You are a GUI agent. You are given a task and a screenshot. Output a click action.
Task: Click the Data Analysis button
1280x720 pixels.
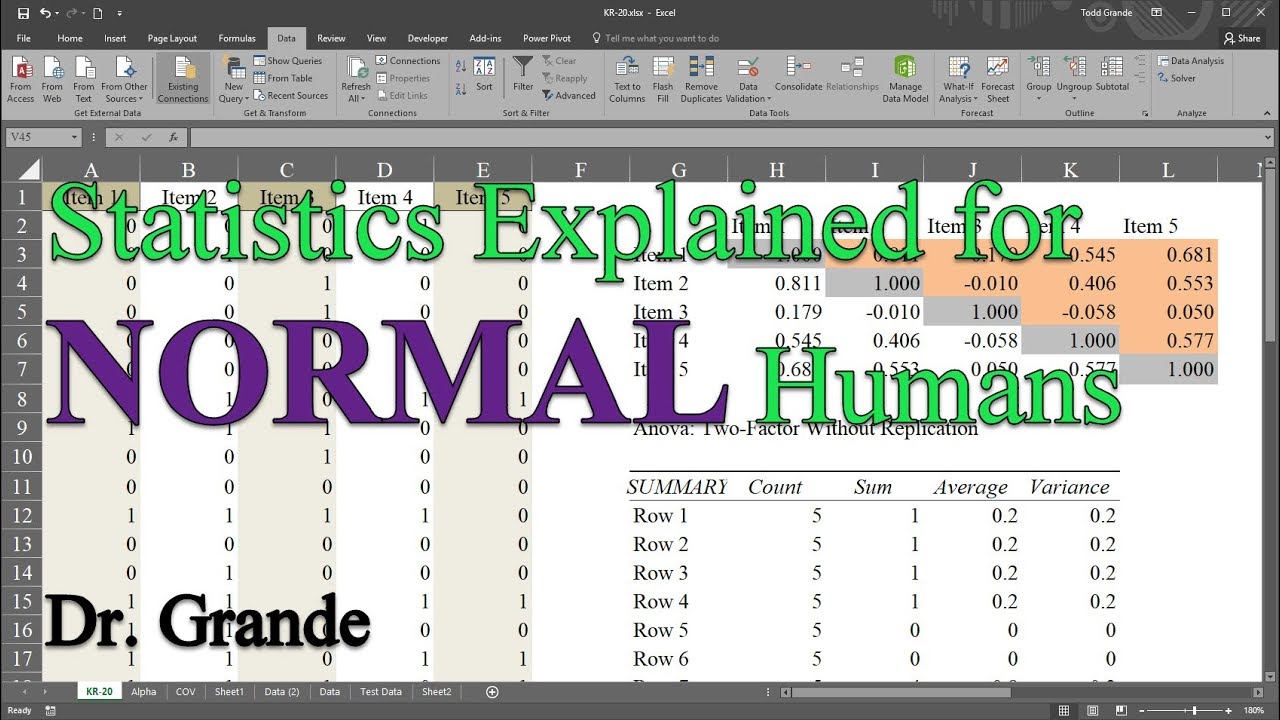tap(1190, 61)
